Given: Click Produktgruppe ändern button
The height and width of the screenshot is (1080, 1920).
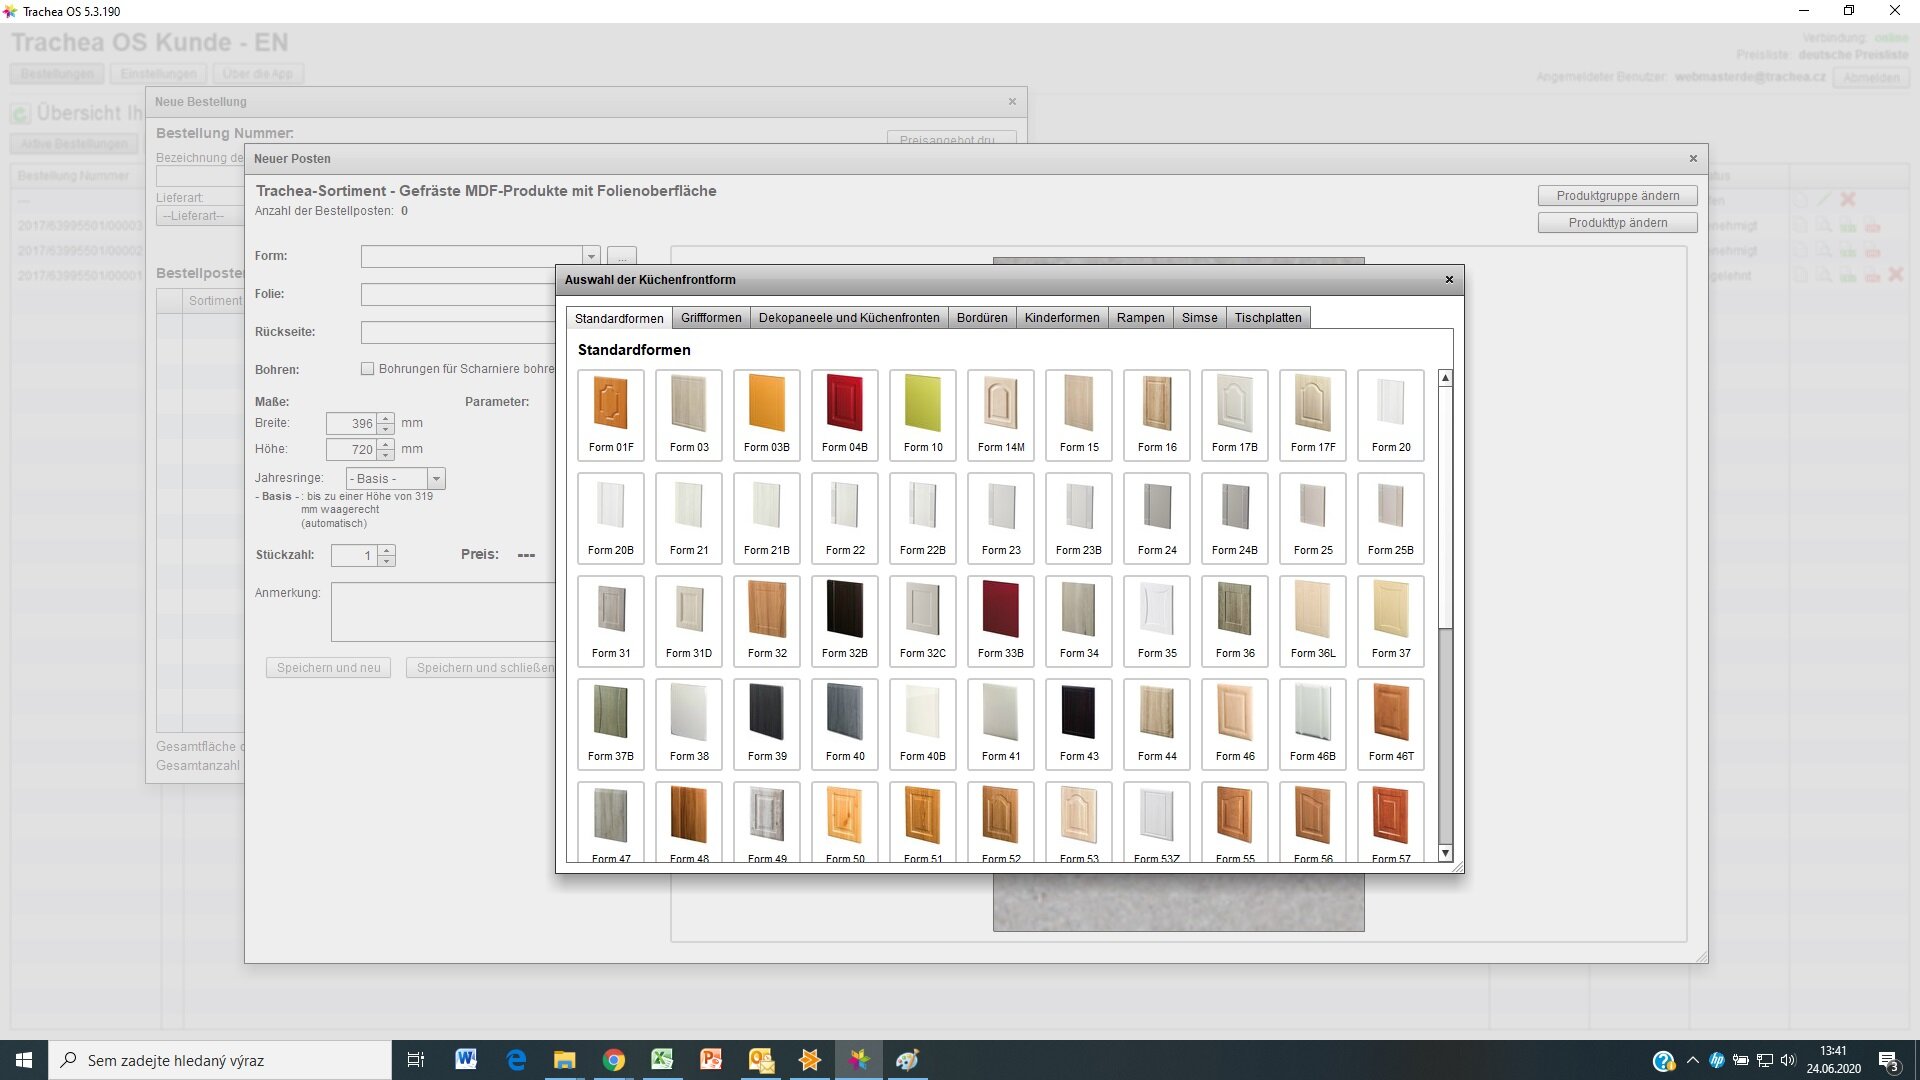Looking at the screenshot, I should click(1618, 196).
